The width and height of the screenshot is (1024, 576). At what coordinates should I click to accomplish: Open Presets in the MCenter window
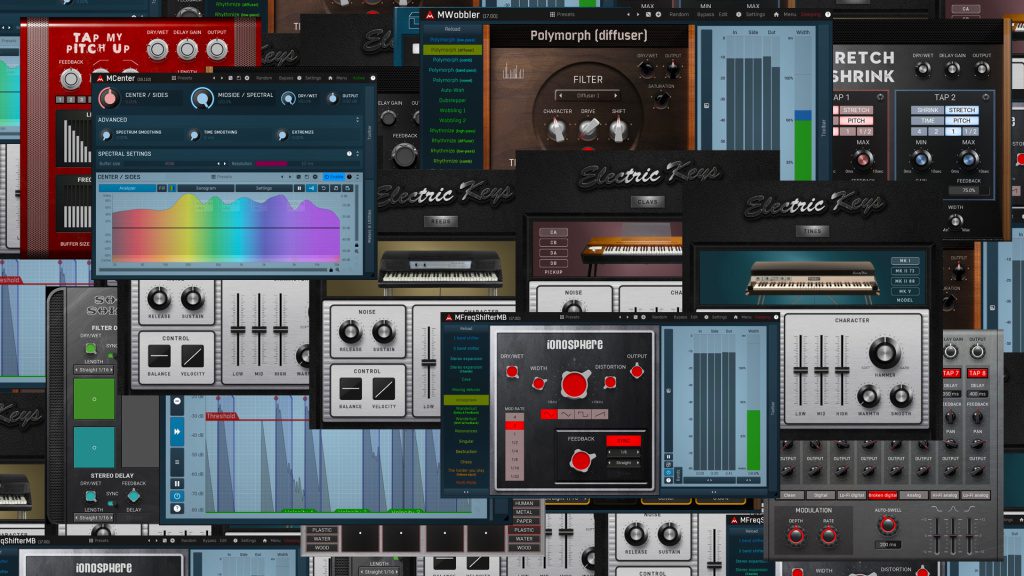click(x=182, y=78)
